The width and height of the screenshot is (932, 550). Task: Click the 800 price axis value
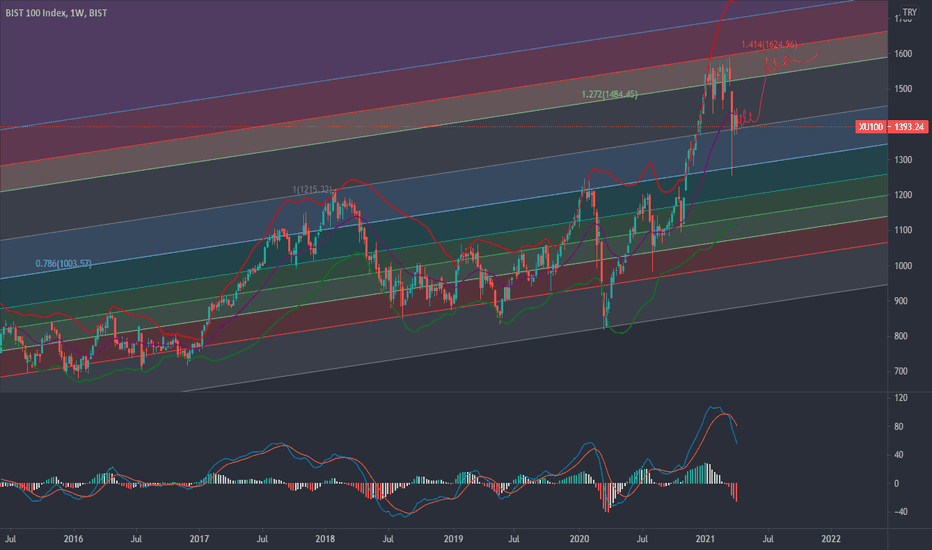pos(901,336)
